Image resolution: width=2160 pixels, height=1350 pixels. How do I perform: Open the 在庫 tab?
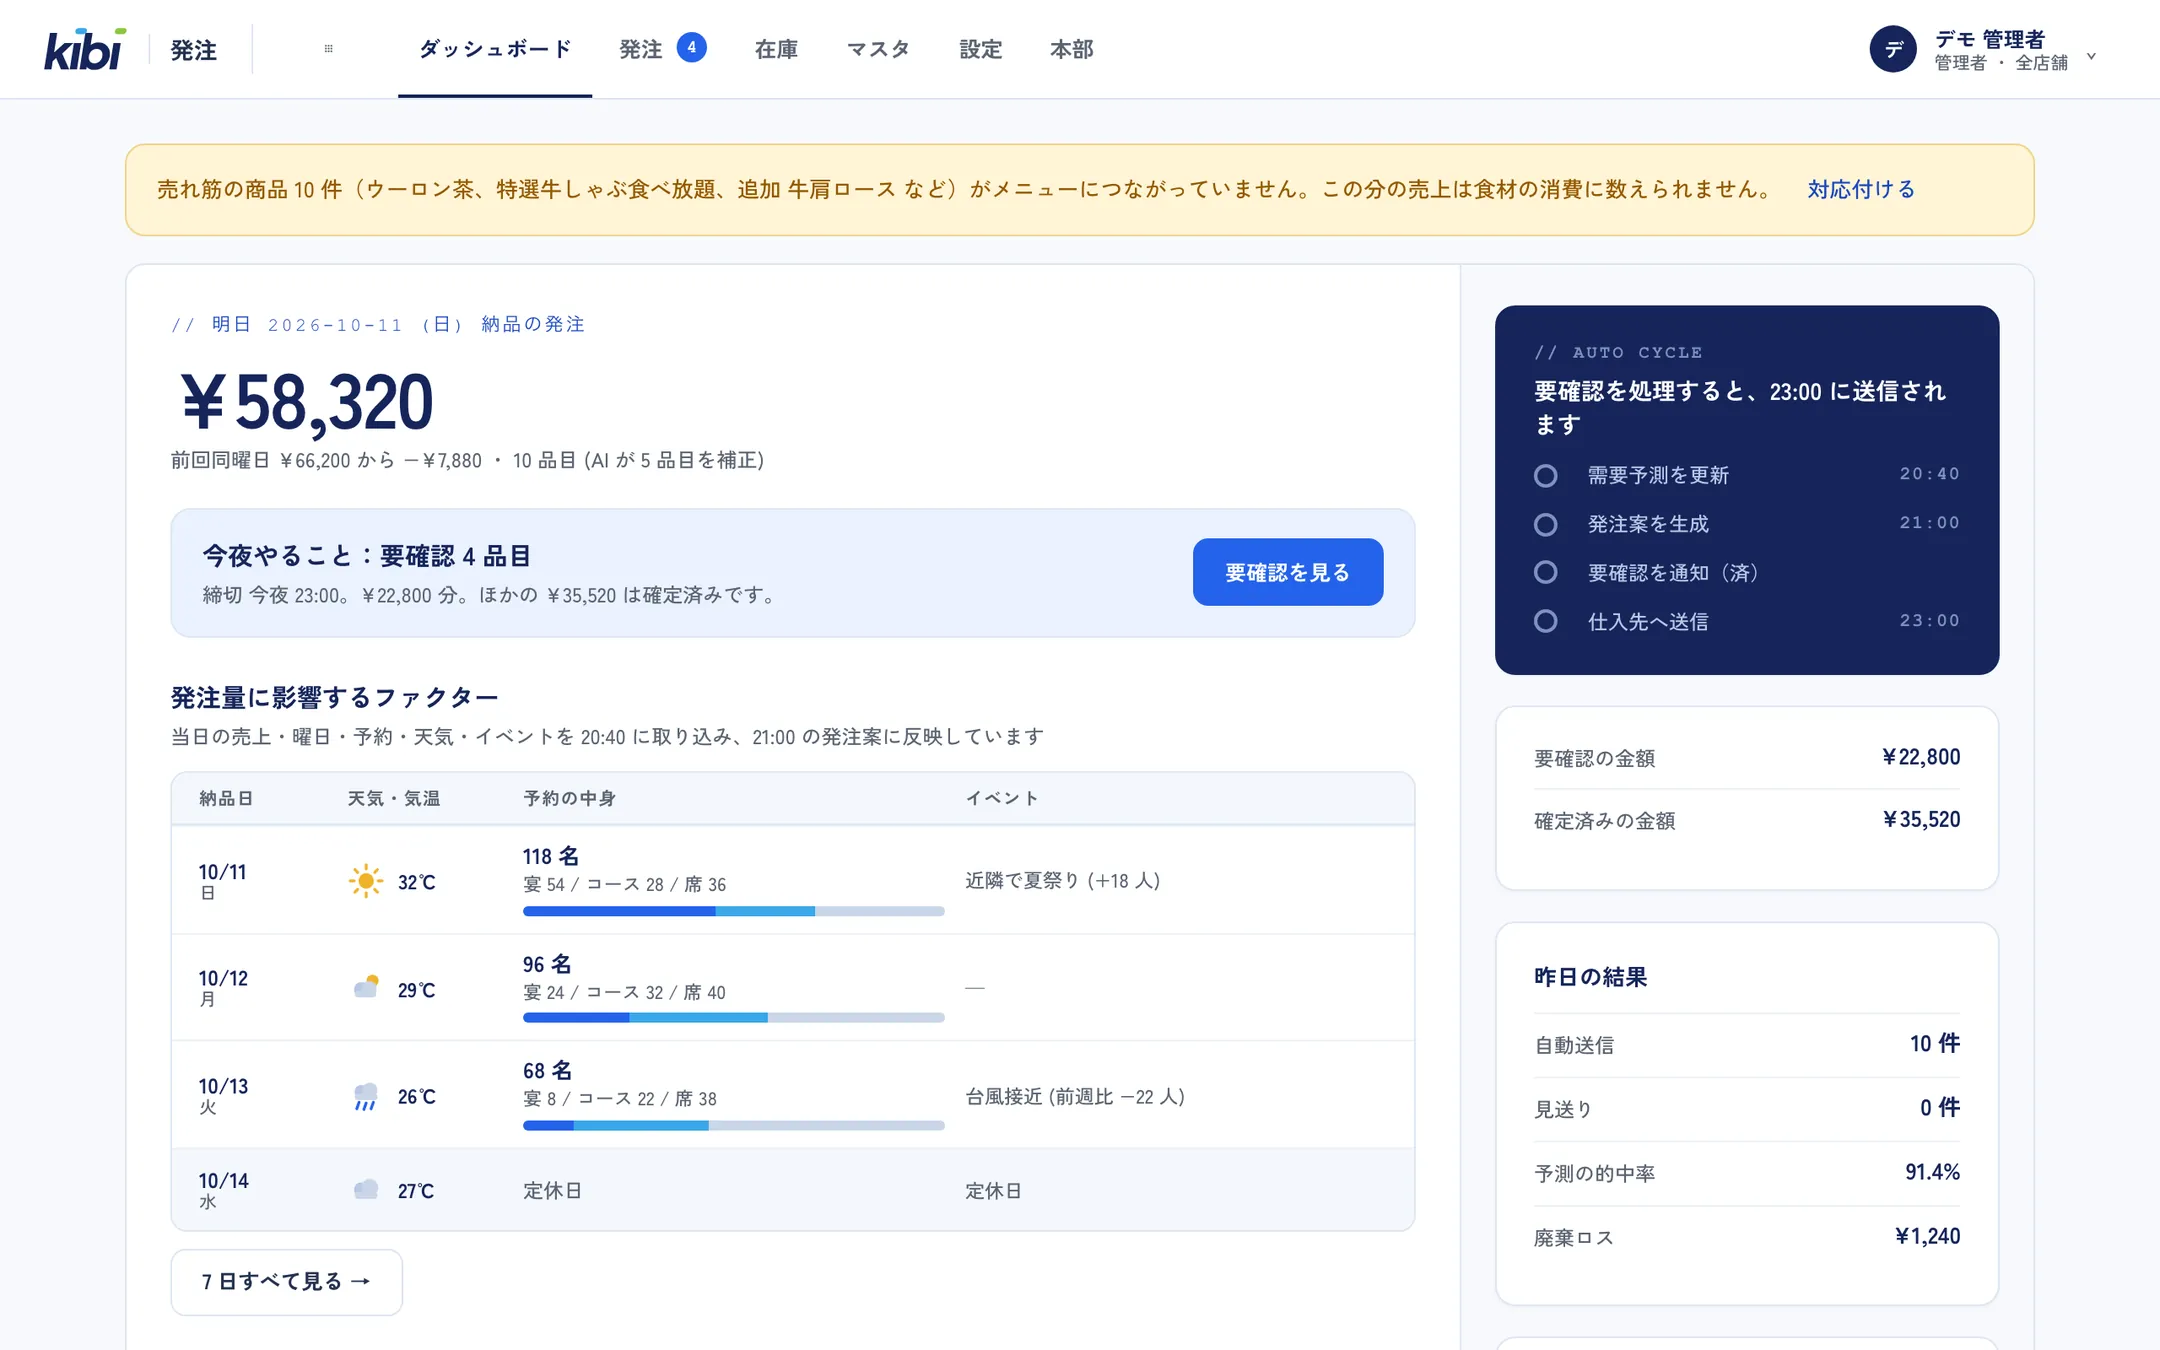776,49
